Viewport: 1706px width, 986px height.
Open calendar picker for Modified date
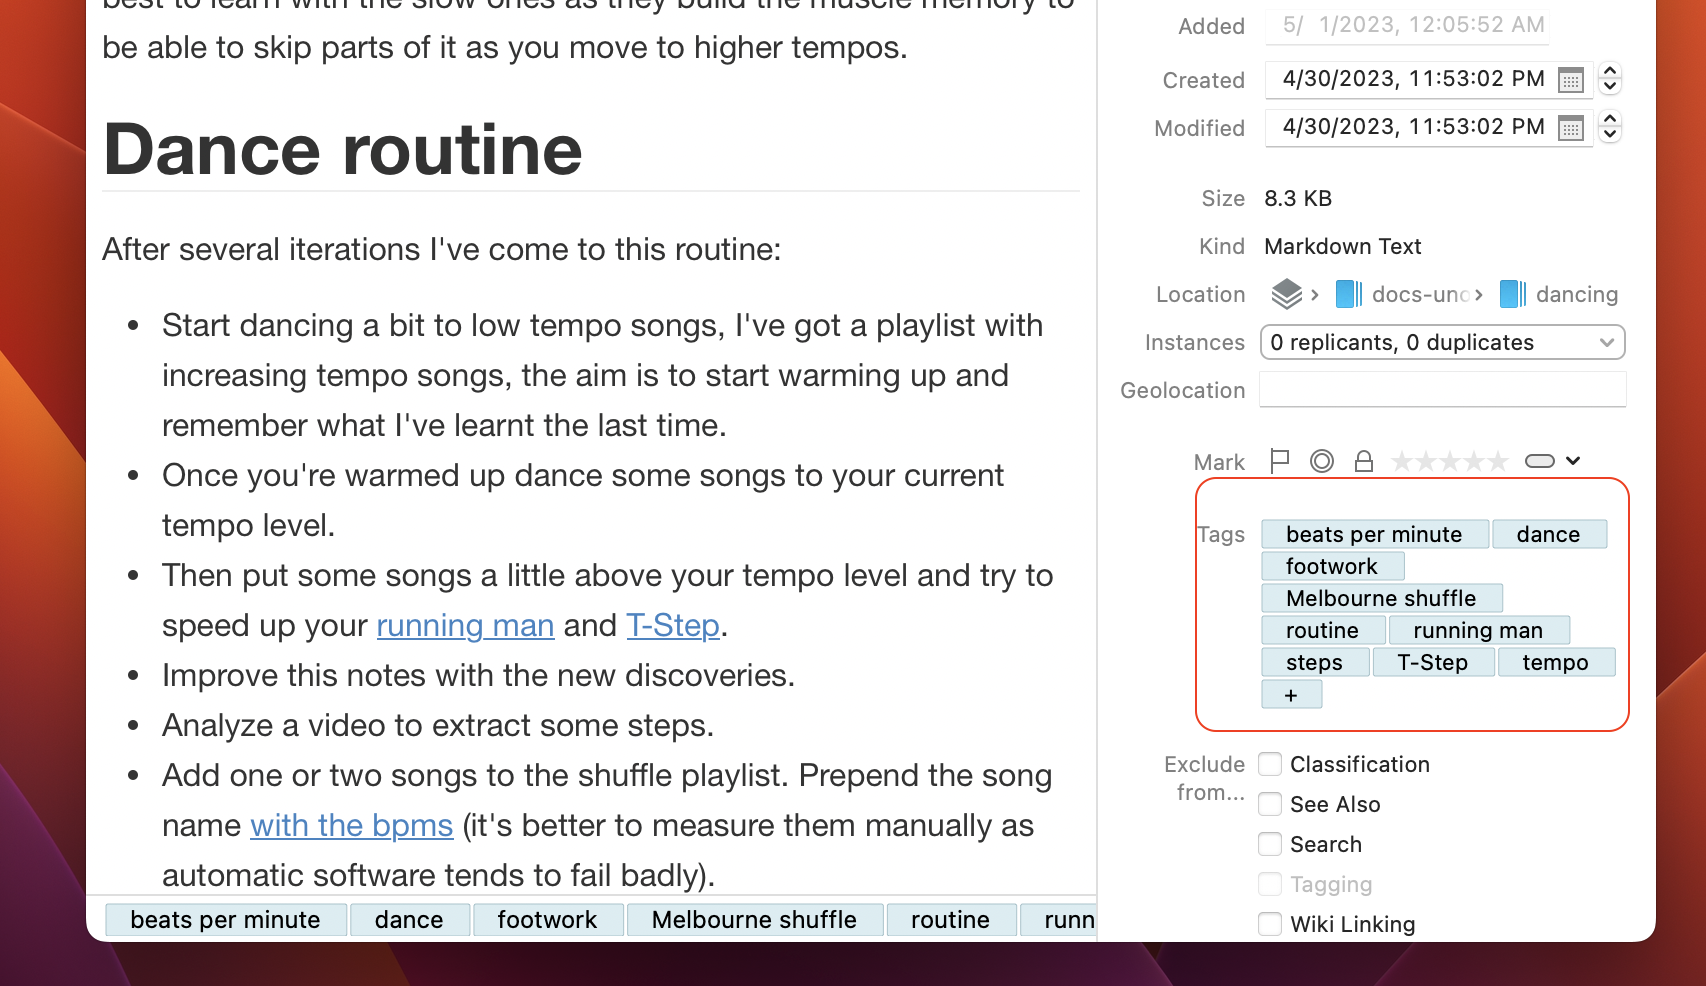[1571, 128]
